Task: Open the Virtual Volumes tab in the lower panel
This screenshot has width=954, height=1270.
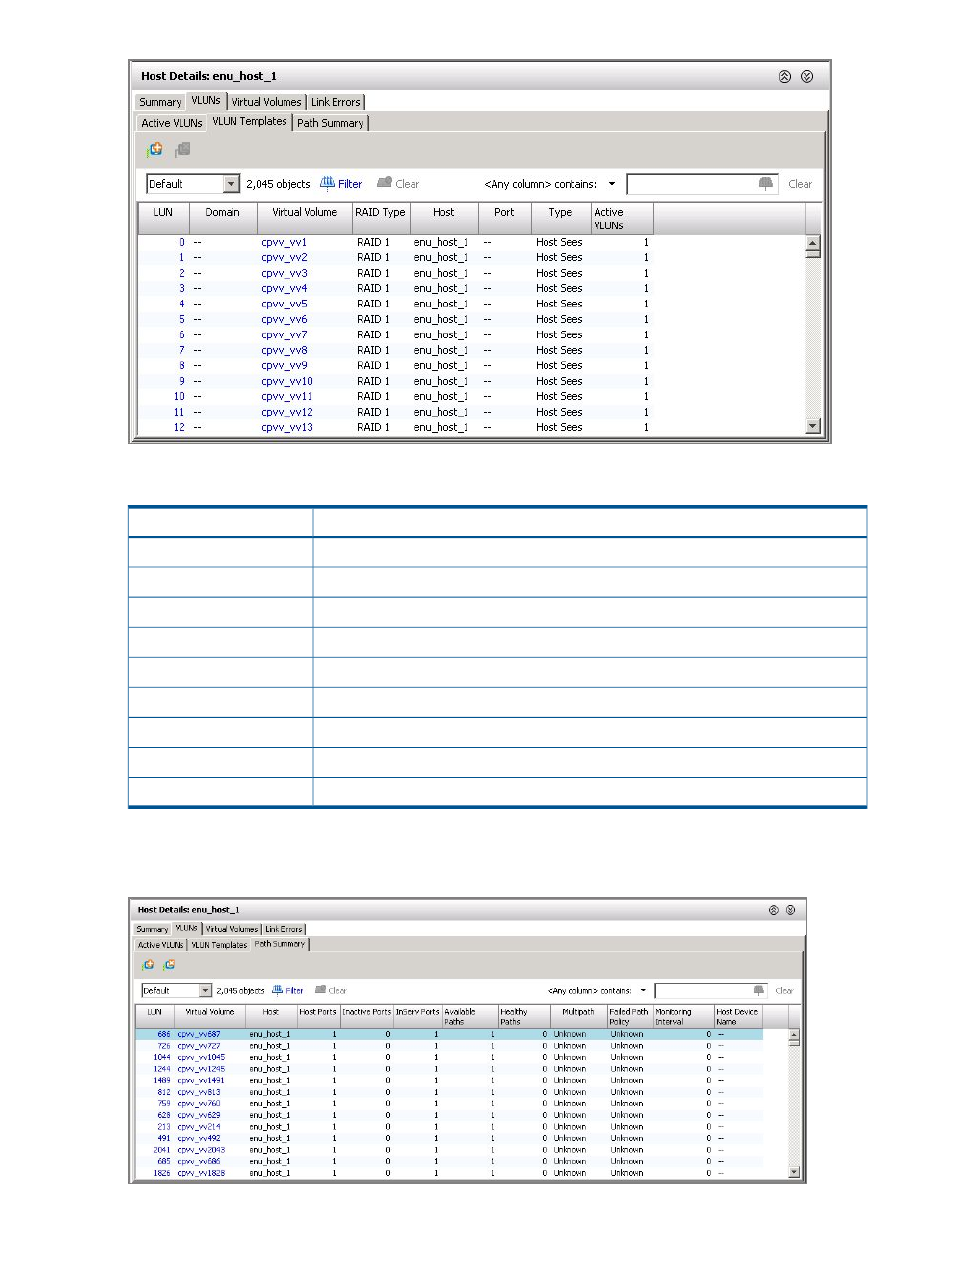Action: coord(231,929)
